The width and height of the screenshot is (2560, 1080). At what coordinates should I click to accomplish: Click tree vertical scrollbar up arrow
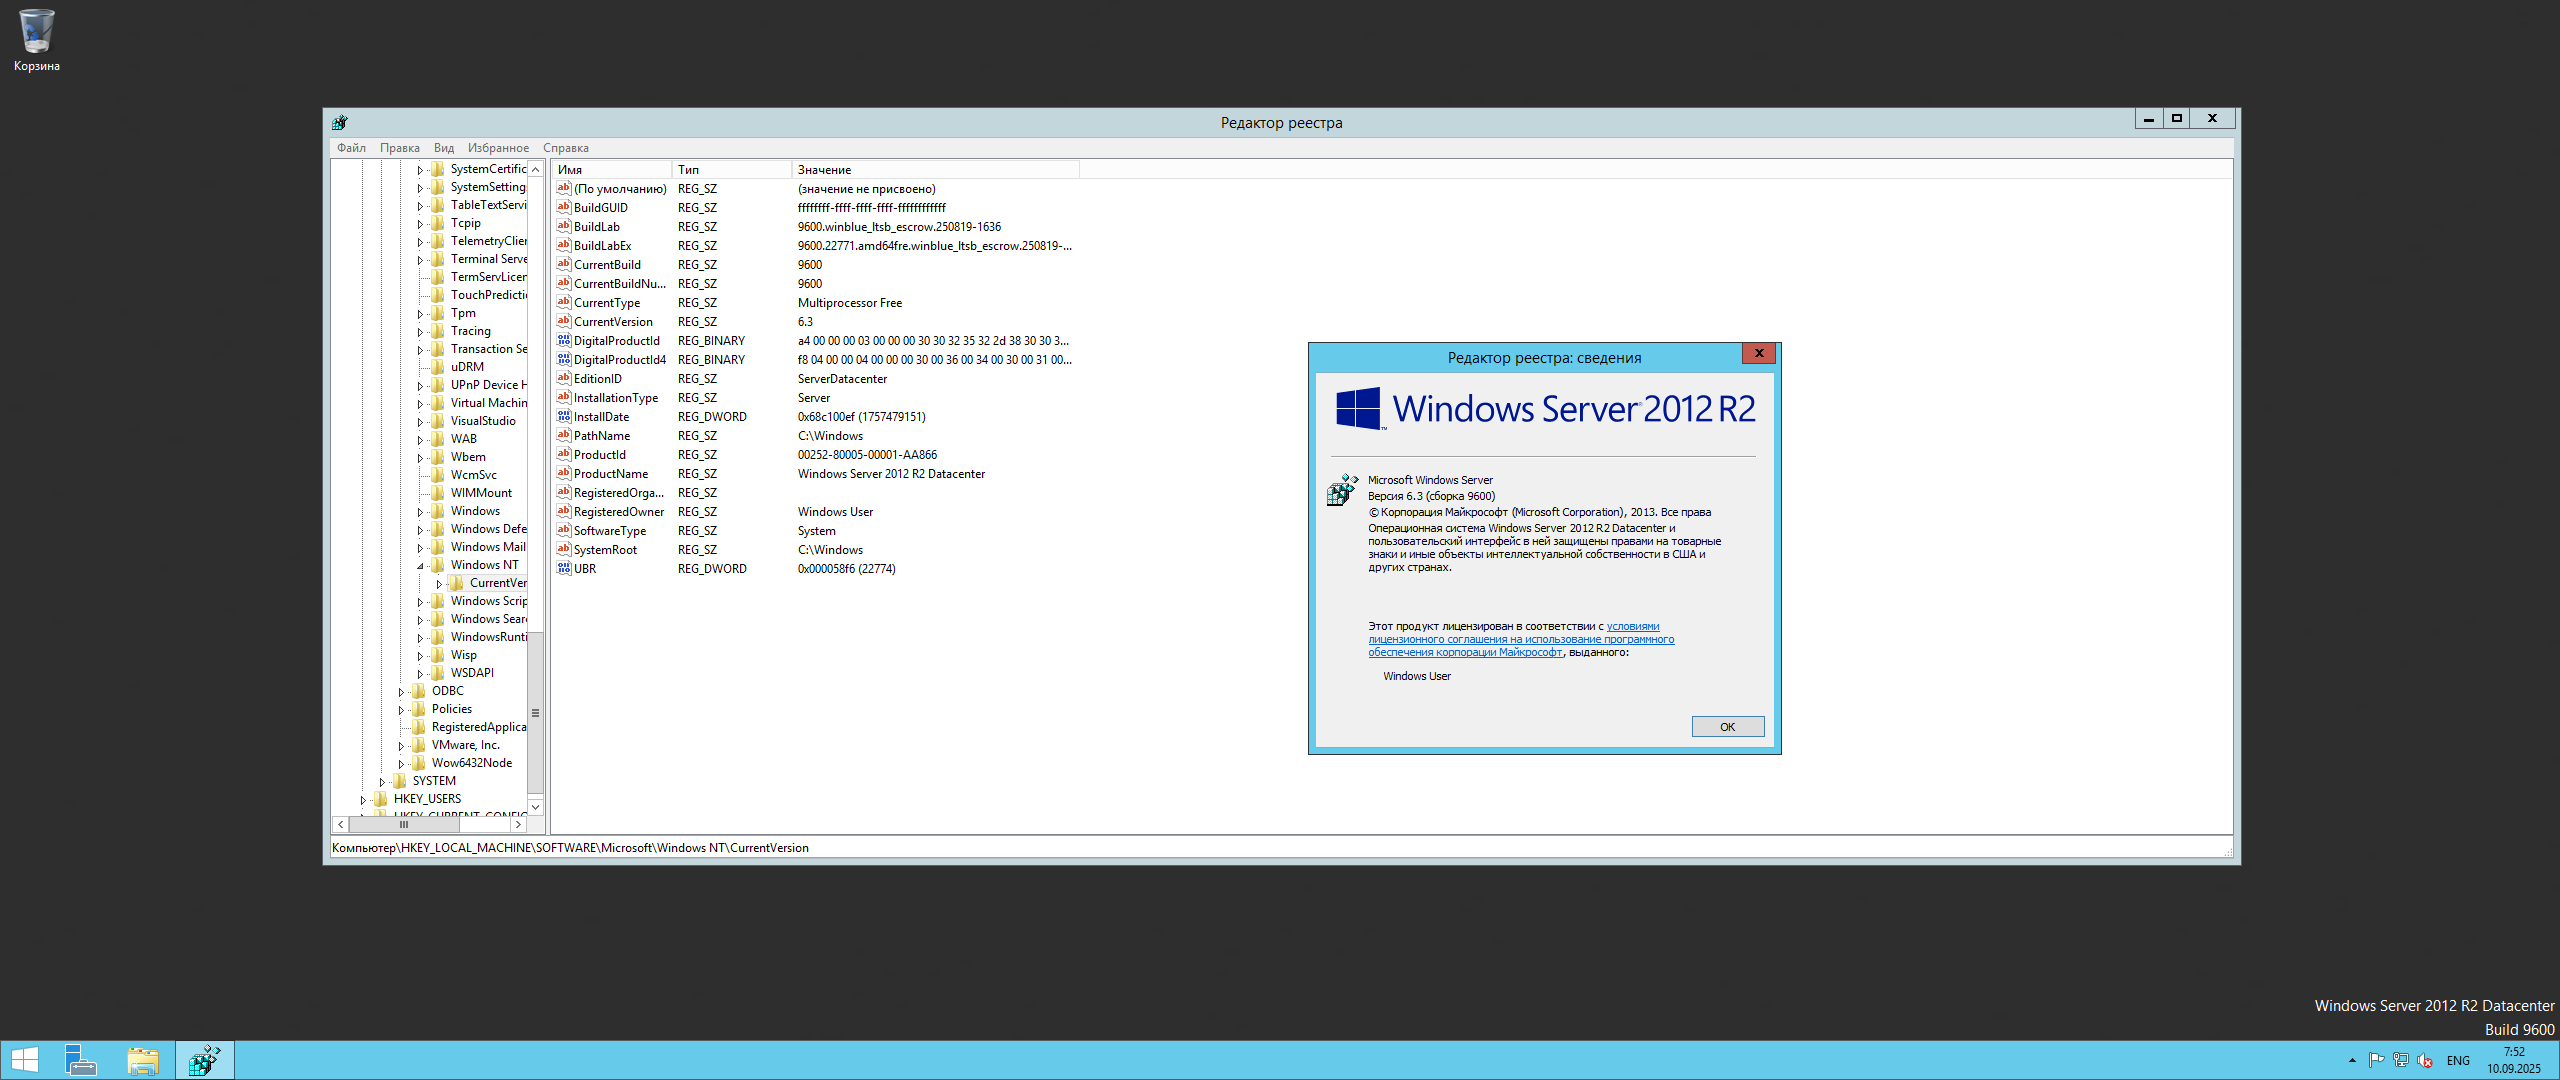pyautogui.click(x=536, y=169)
